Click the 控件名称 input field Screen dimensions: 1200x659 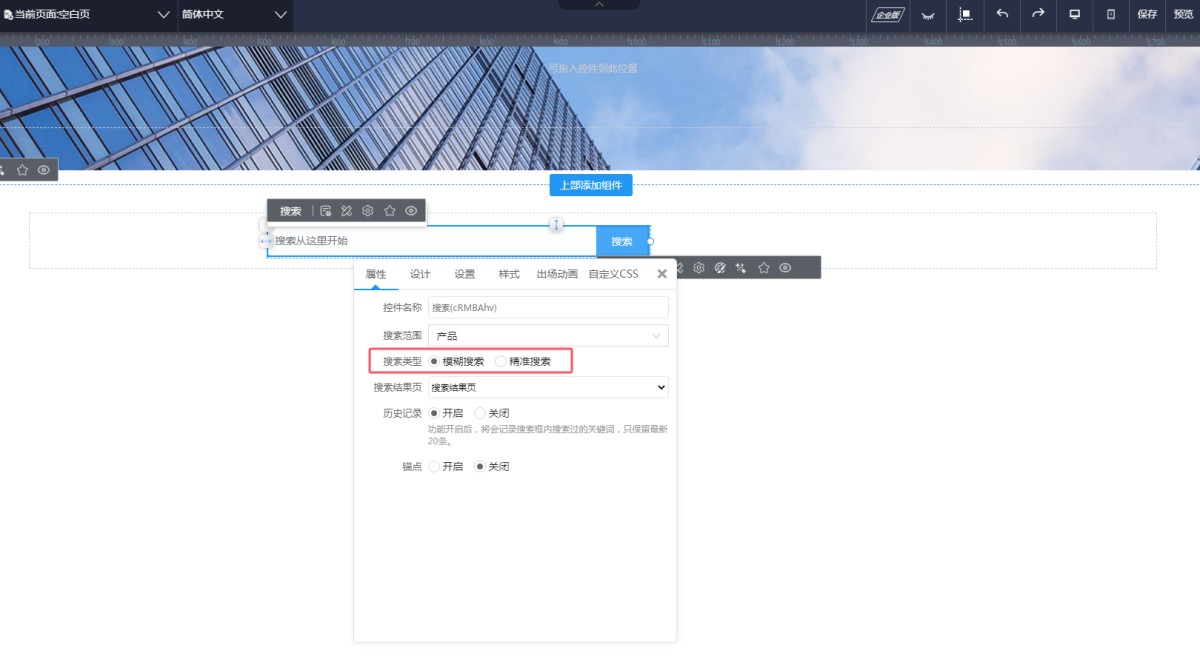(x=548, y=308)
